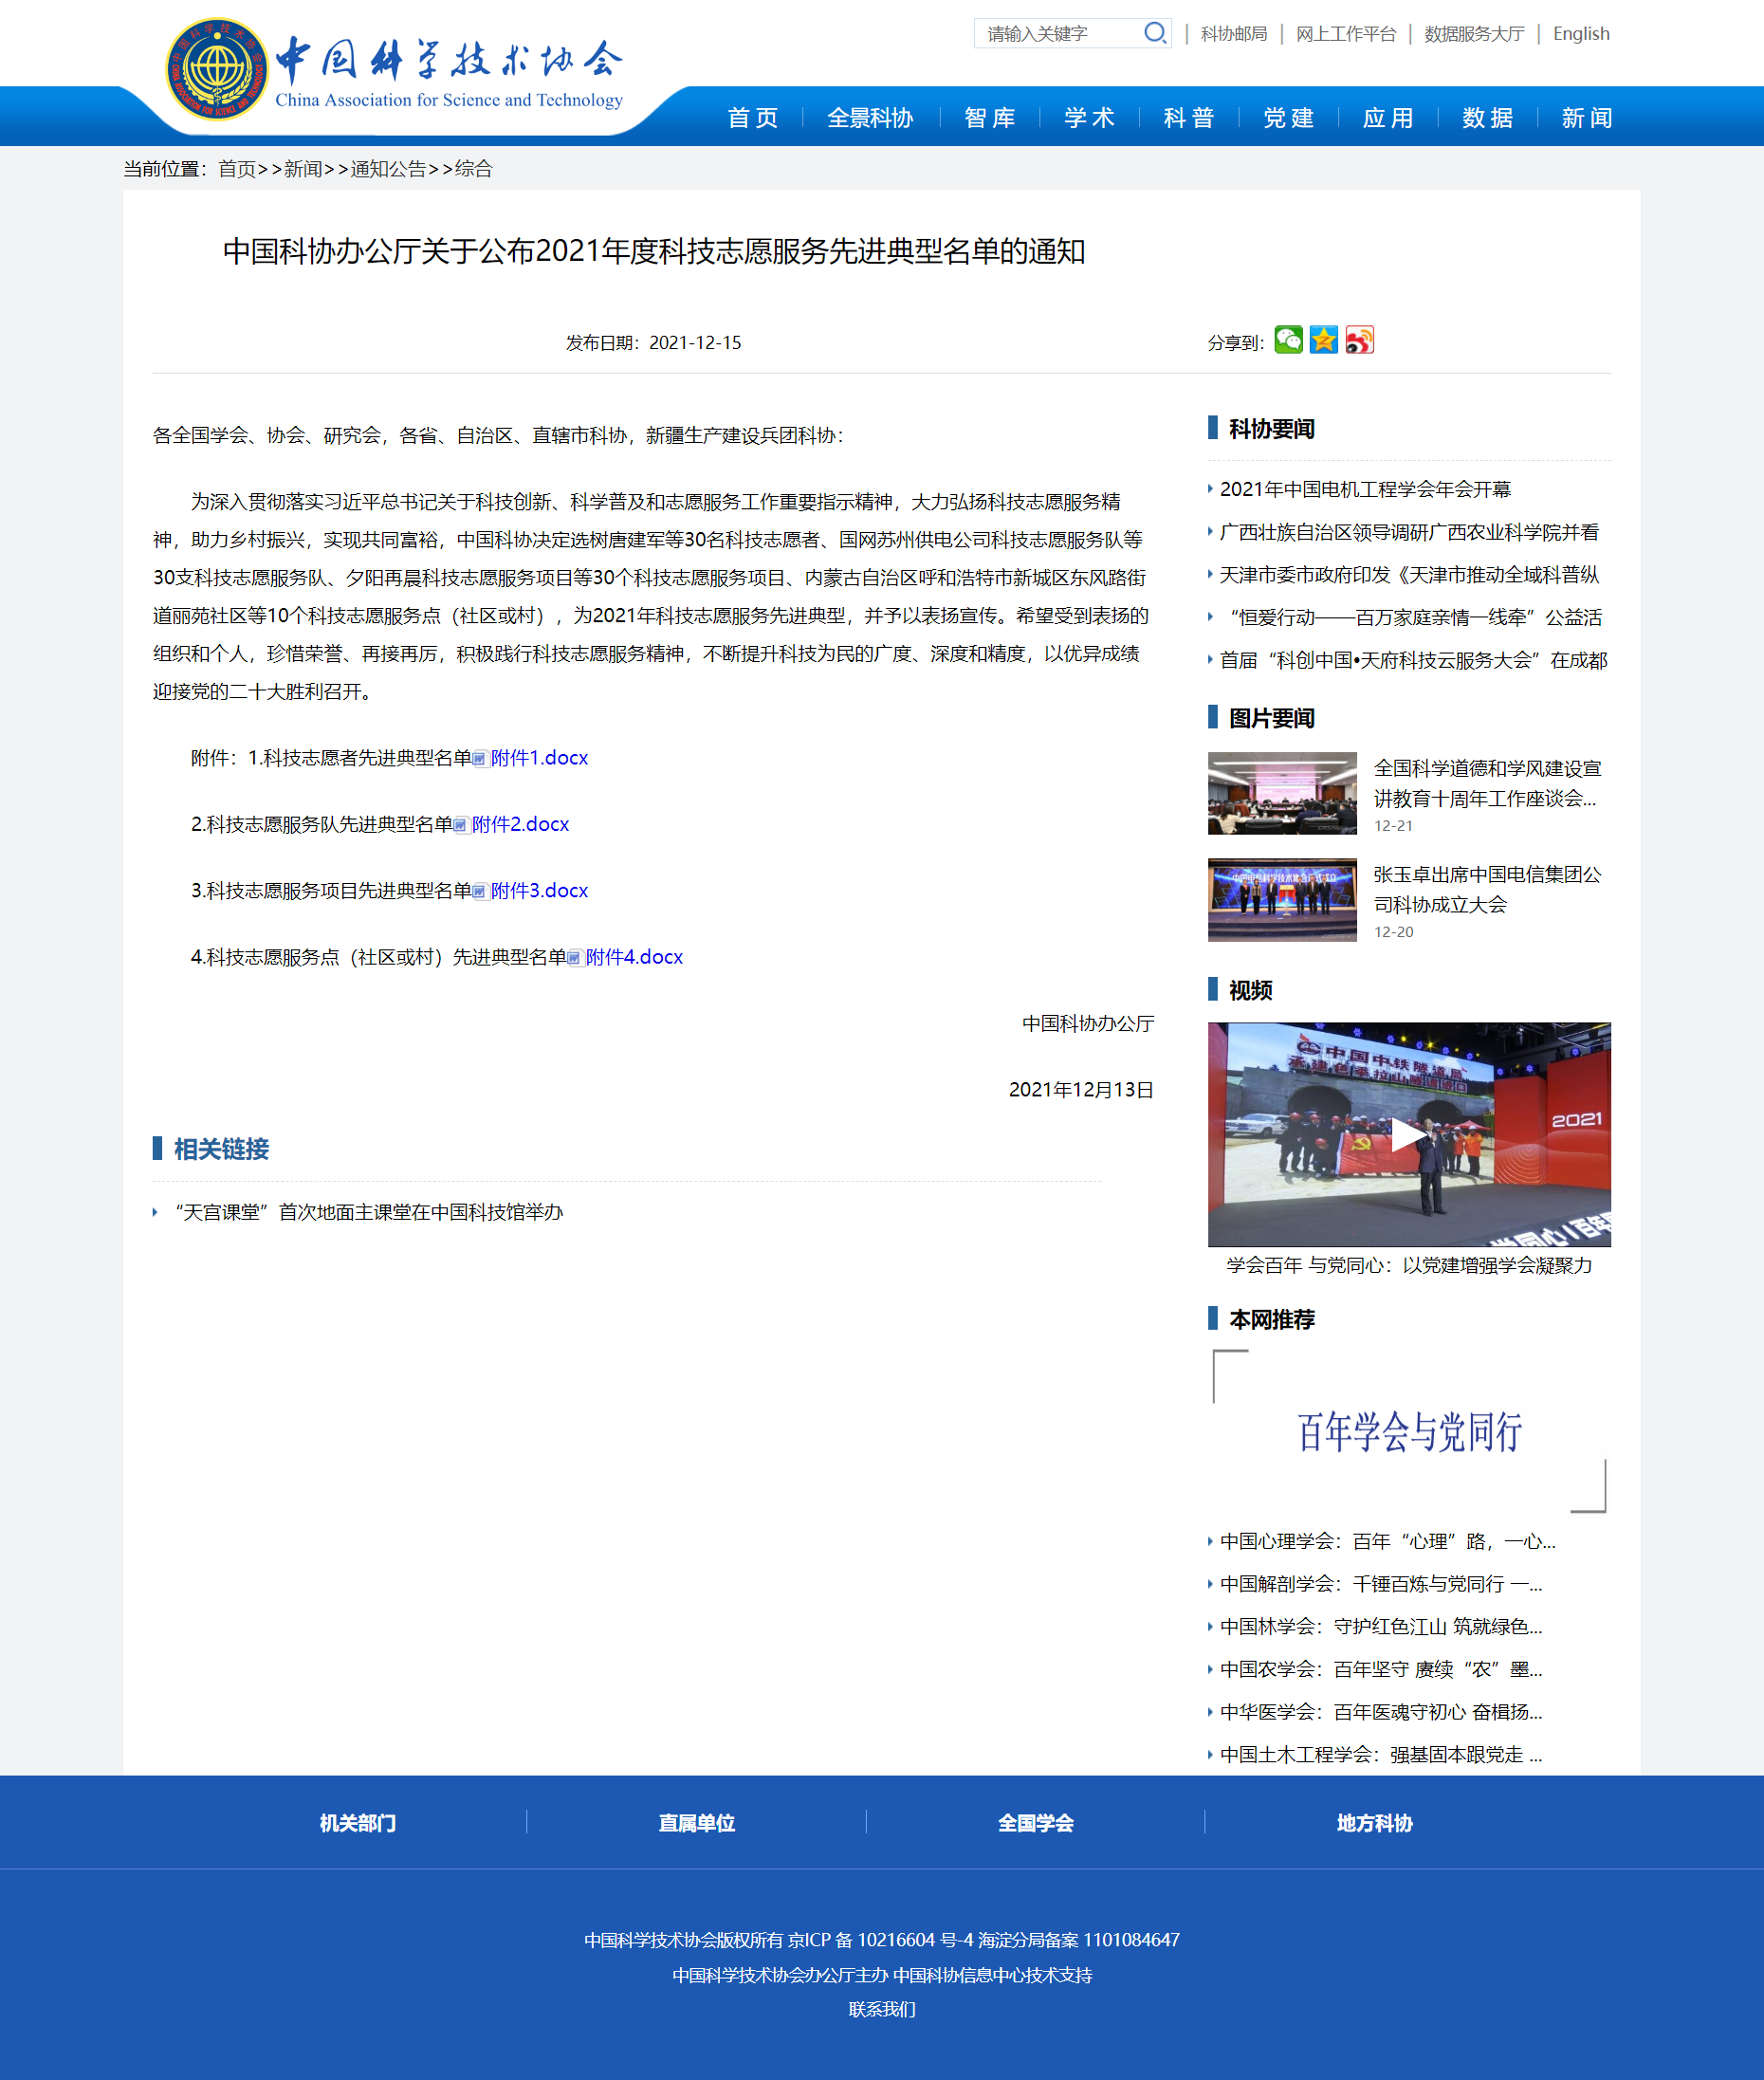The width and height of the screenshot is (1764, 2080).
Task: Click the 中国科学技术协会 title logo text
Action: (x=449, y=60)
